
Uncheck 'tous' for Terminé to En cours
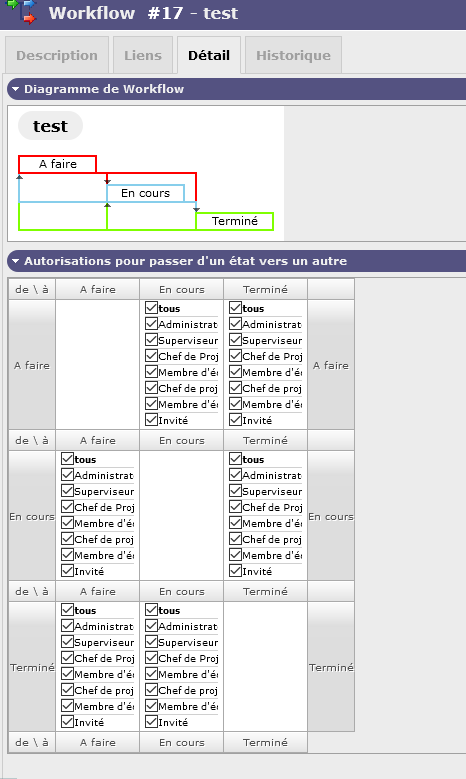coord(152,610)
